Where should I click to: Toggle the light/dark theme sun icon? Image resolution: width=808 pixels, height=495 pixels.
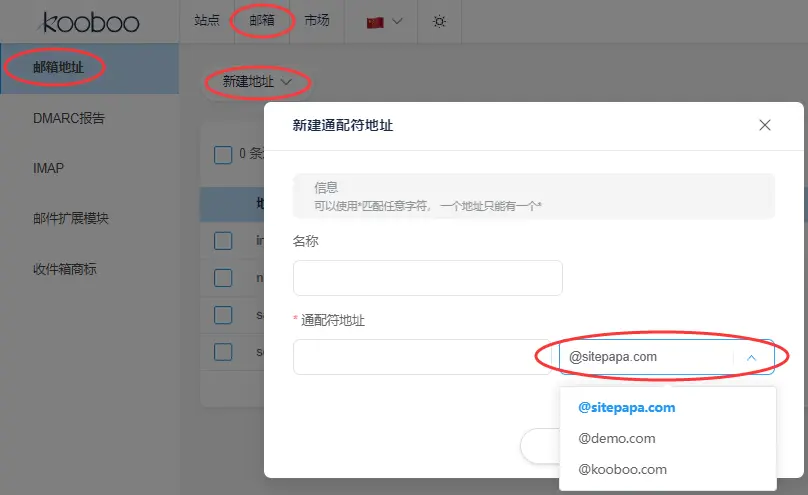440,21
